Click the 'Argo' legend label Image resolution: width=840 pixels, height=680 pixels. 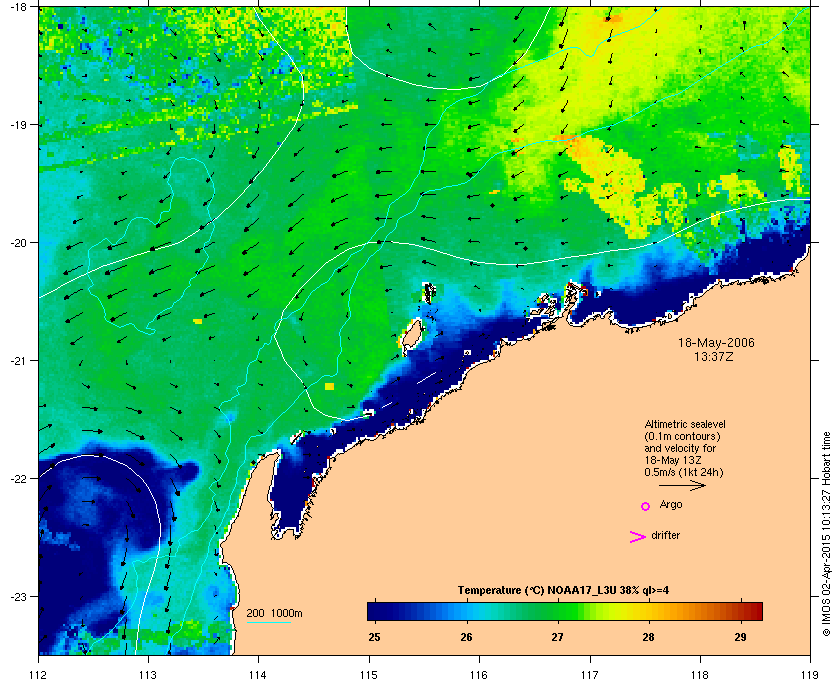pos(671,505)
